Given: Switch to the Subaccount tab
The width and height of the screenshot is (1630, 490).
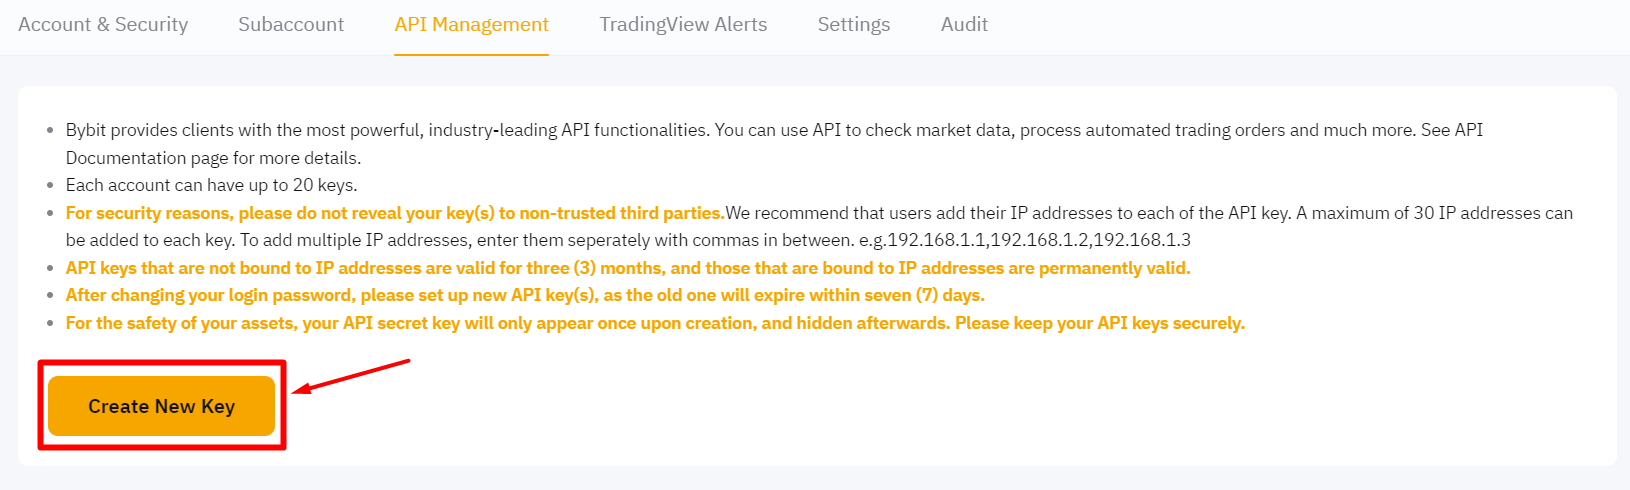Looking at the screenshot, I should click(291, 25).
